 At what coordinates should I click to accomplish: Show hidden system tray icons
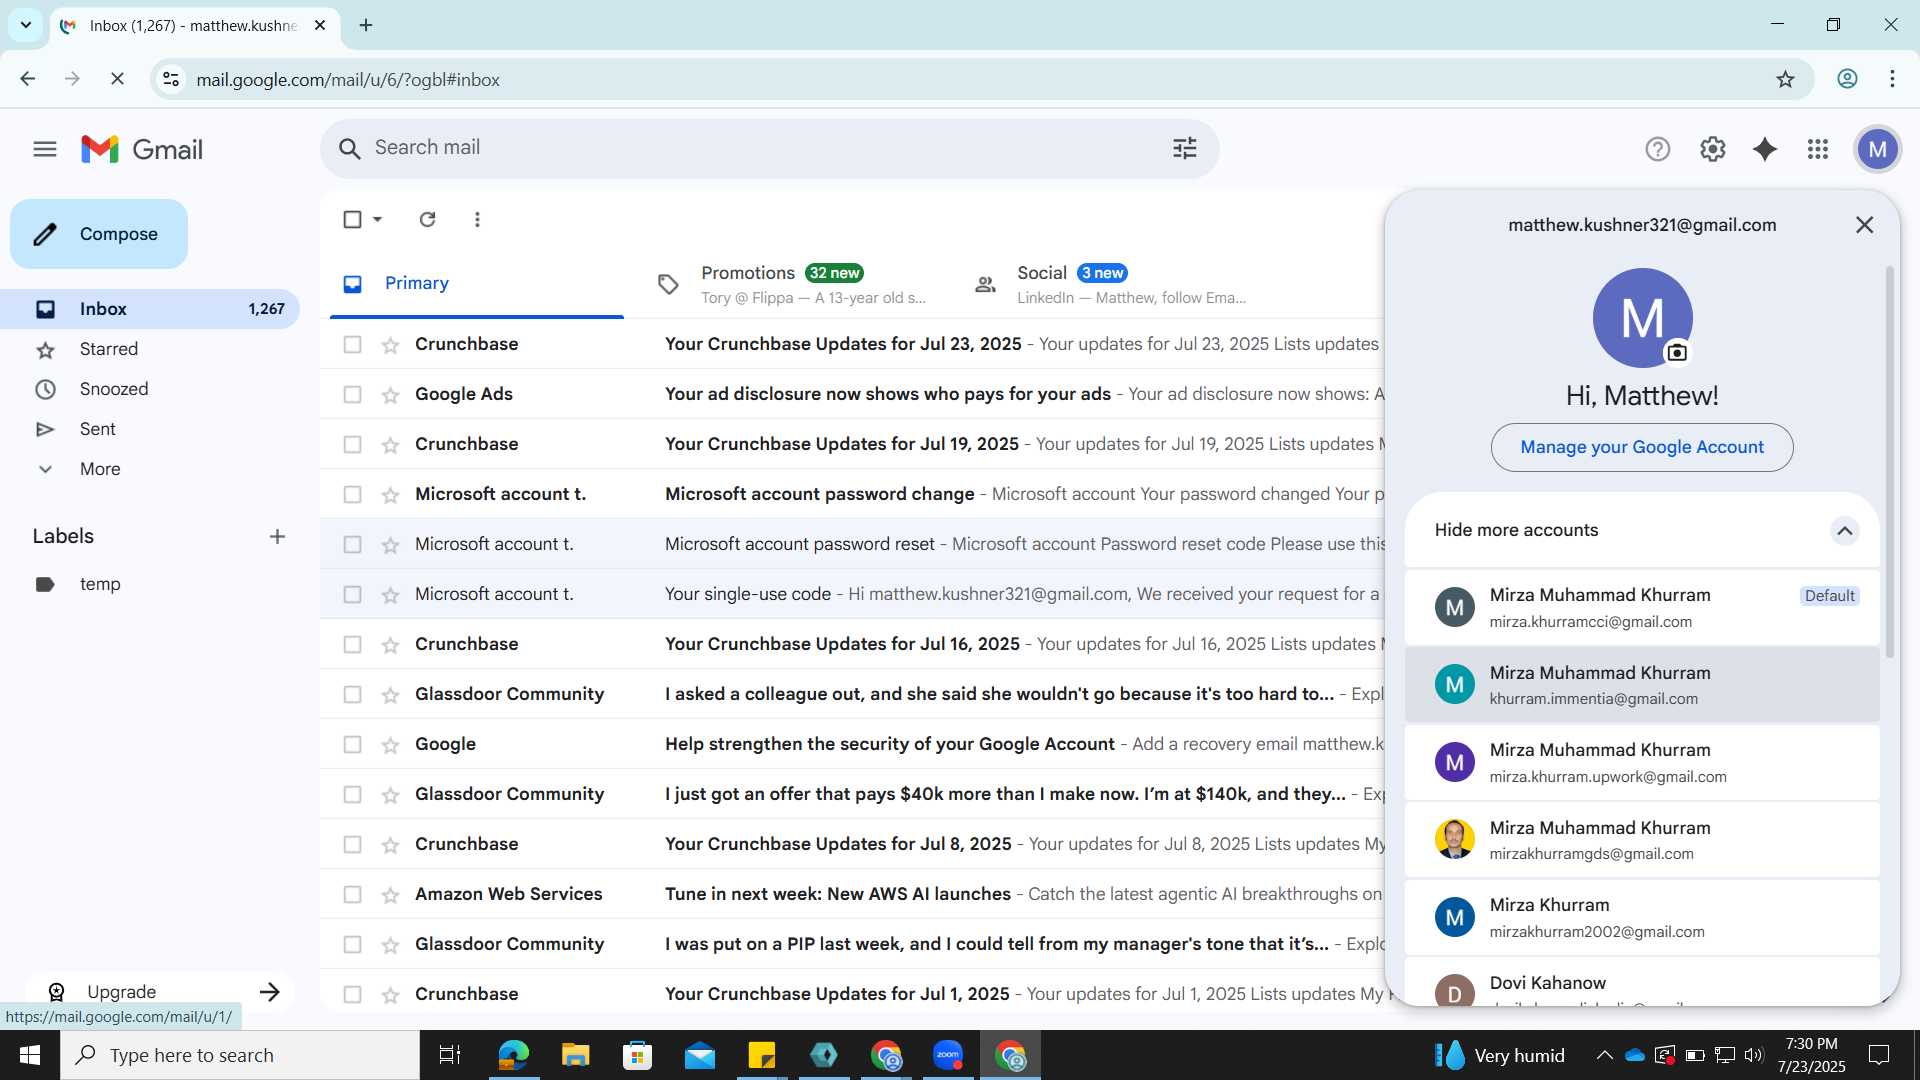(x=1604, y=1055)
